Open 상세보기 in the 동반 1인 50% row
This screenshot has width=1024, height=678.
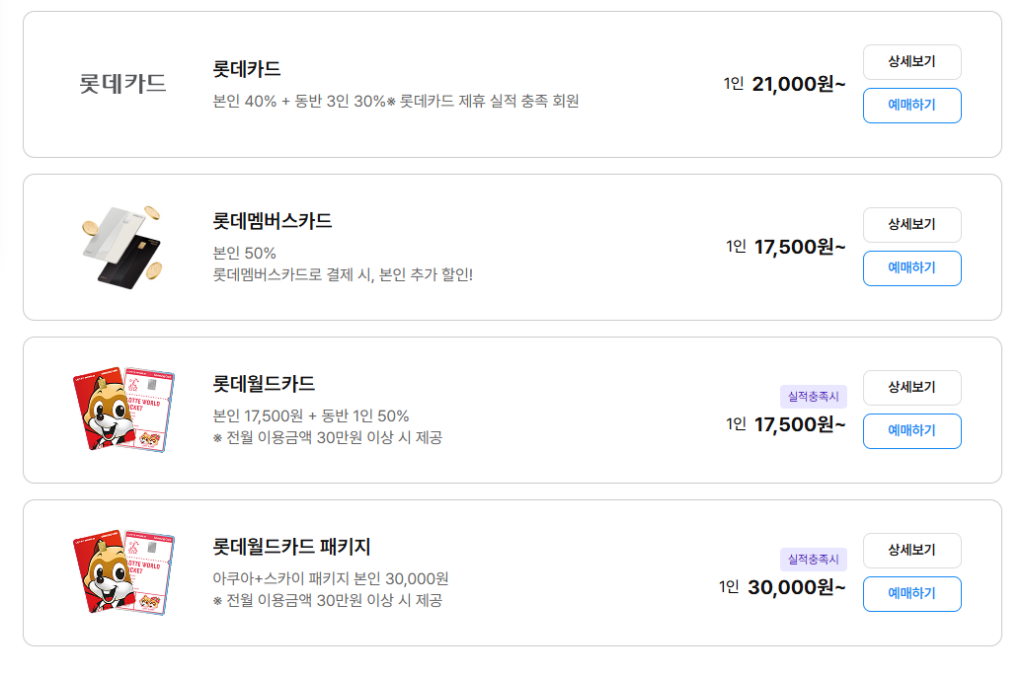(911, 387)
